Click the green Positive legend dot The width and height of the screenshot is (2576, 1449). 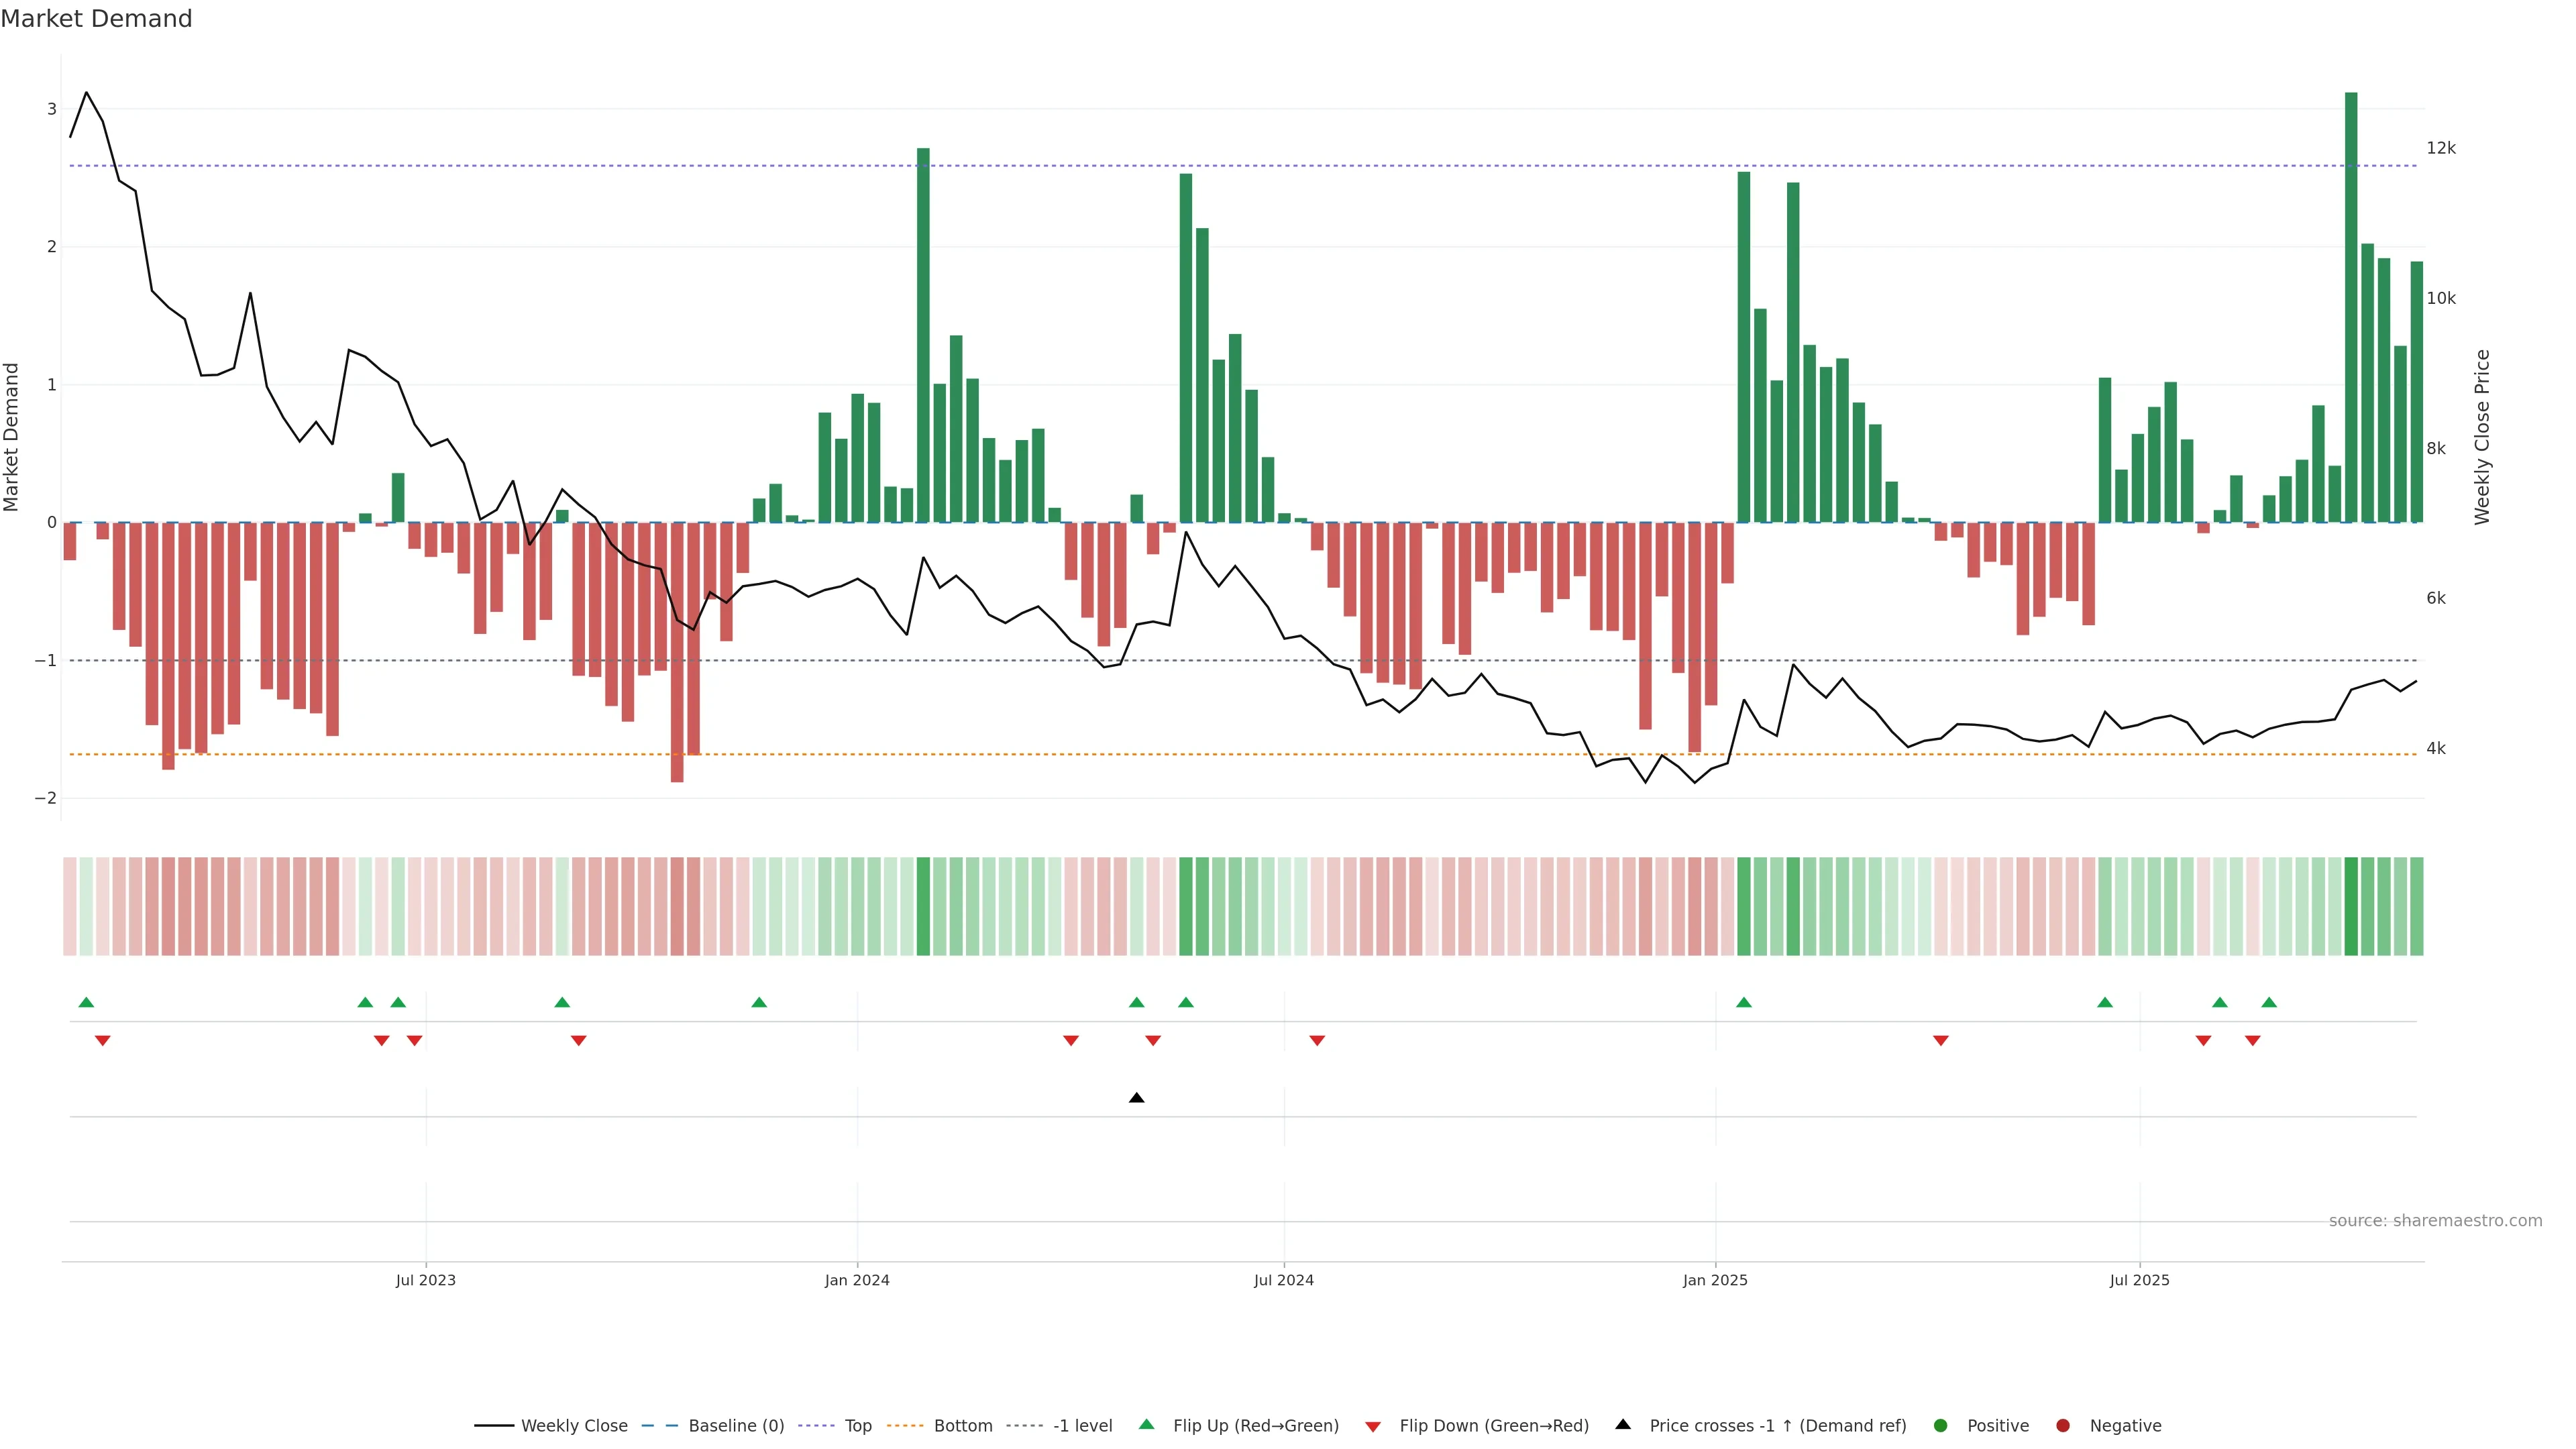(1941, 1425)
